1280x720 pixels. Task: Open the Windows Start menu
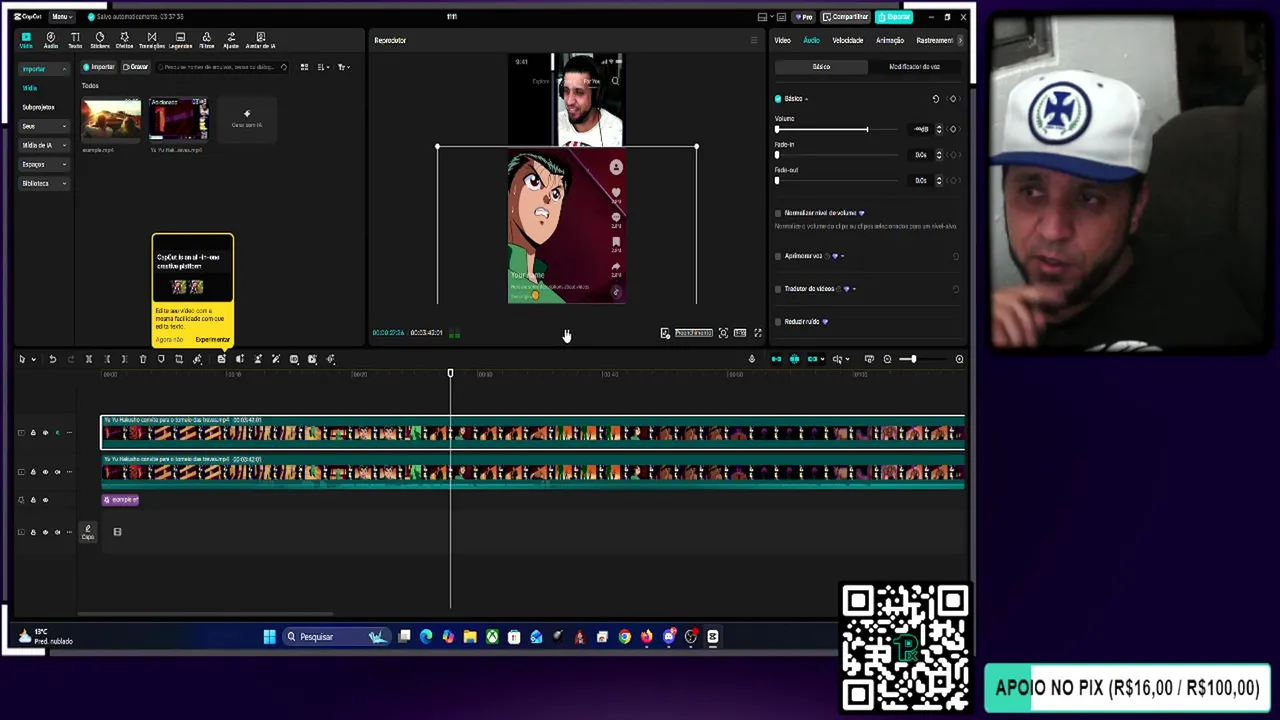(x=269, y=636)
